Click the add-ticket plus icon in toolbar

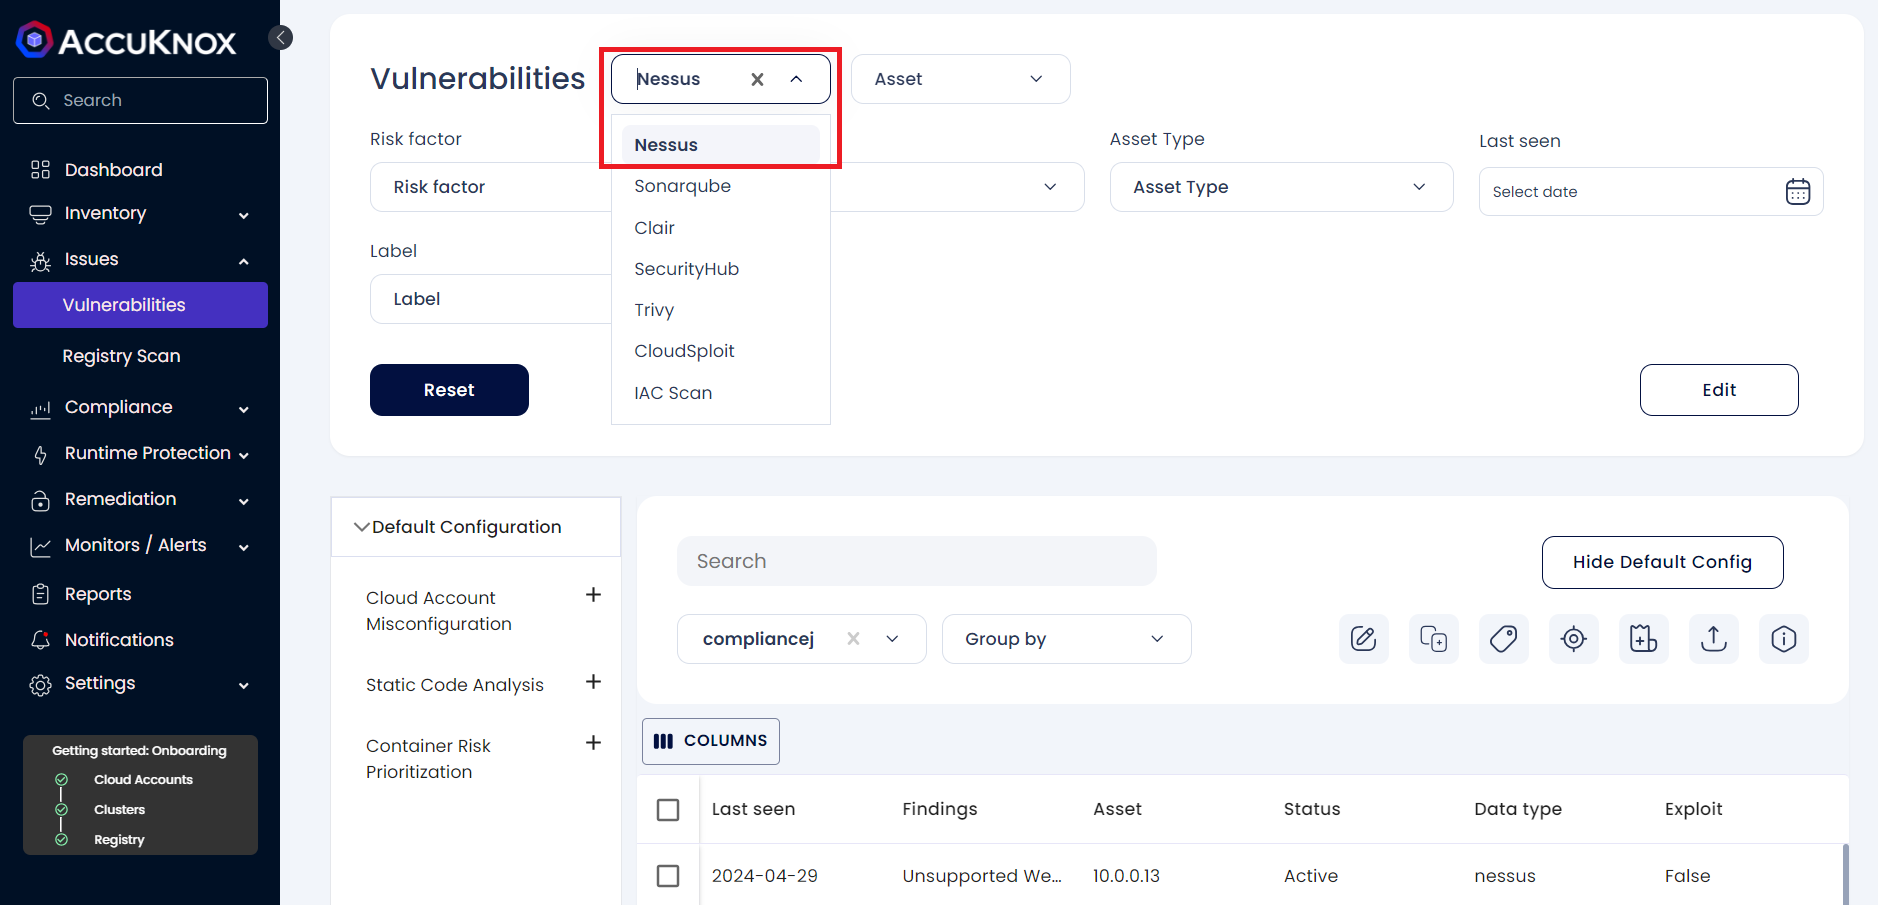point(1644,639)
